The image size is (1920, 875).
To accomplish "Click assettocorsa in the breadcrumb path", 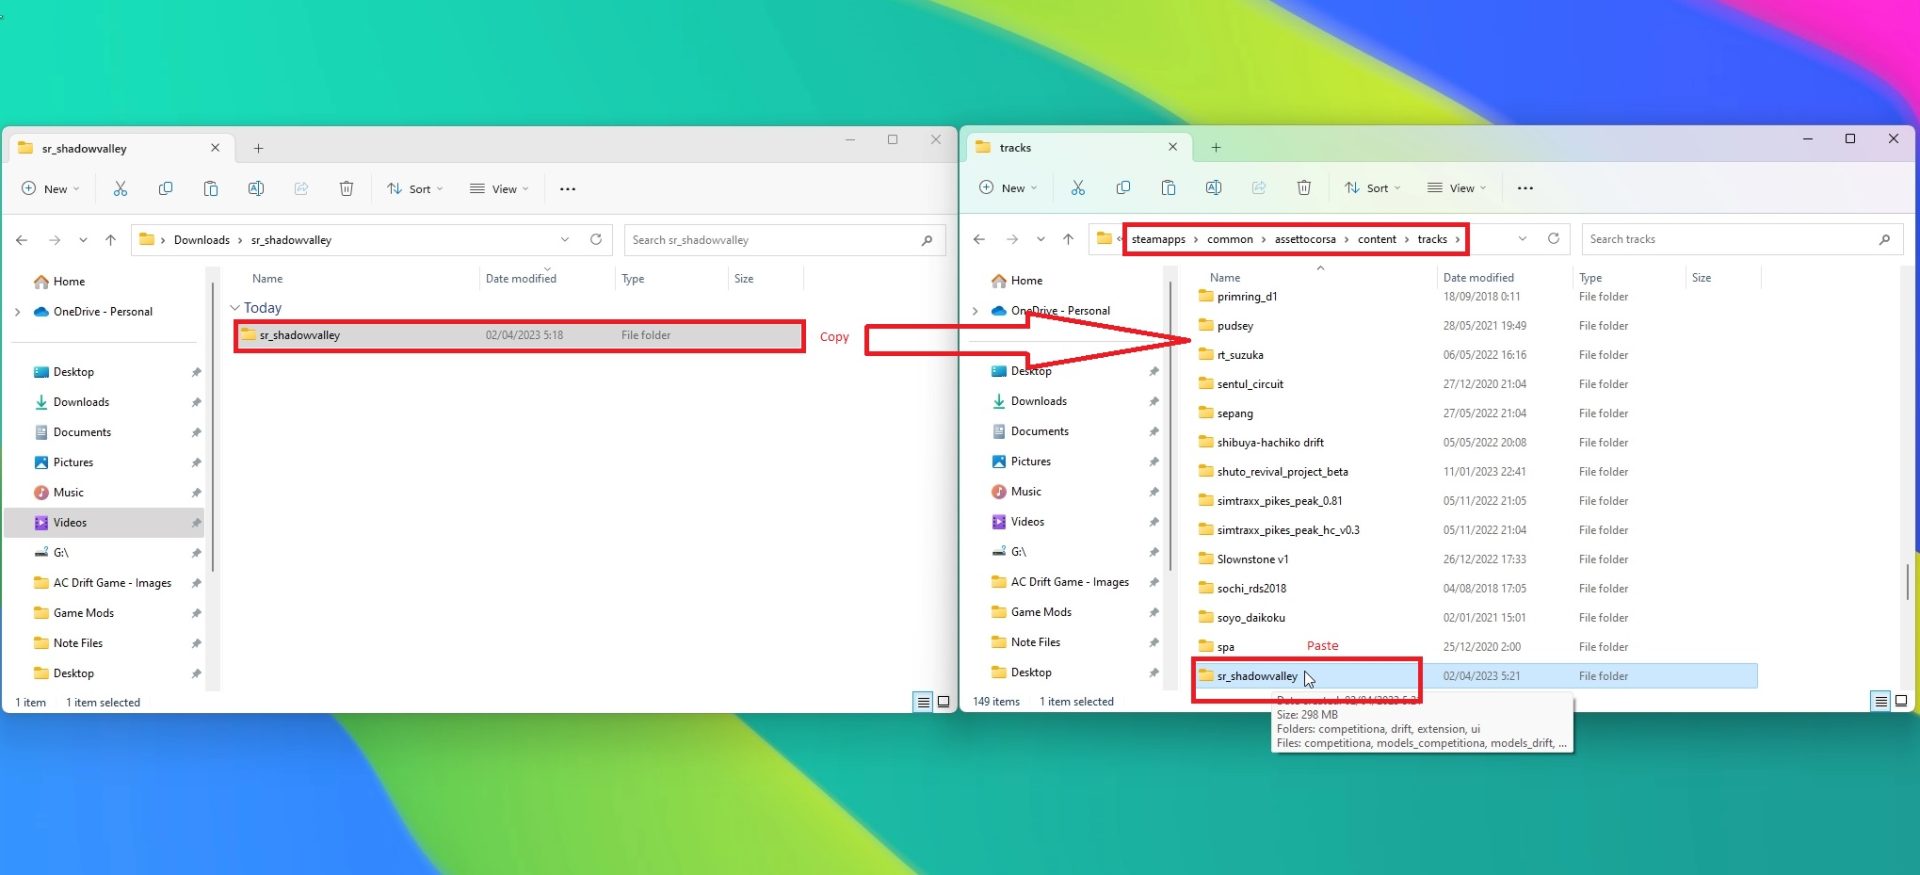I will click(x=1304, y=239).
